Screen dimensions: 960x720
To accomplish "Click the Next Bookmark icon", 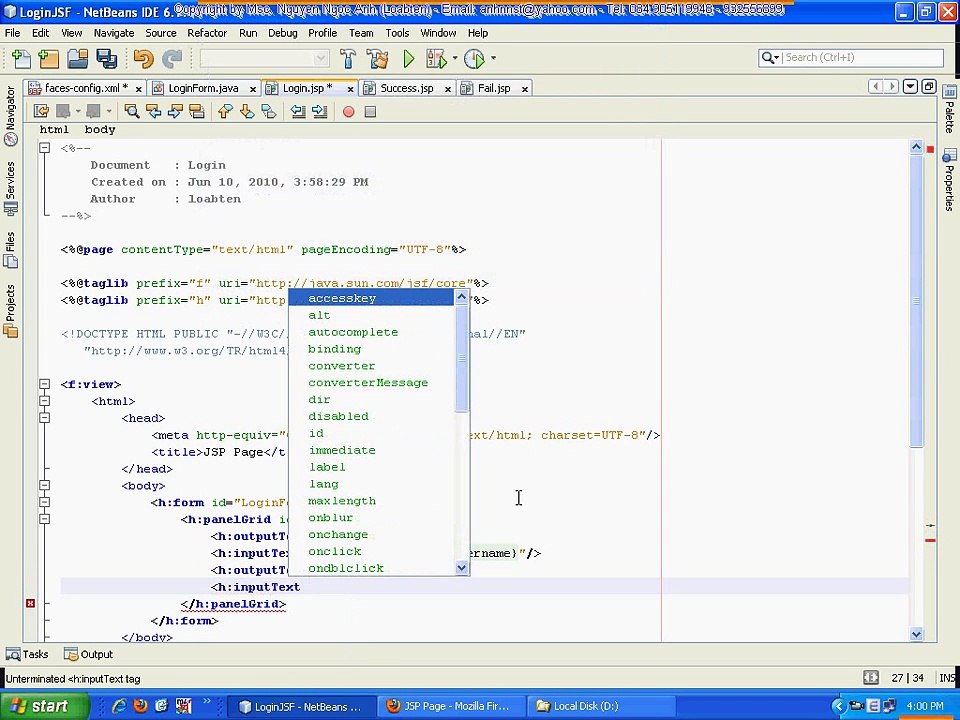I will 247,111.
